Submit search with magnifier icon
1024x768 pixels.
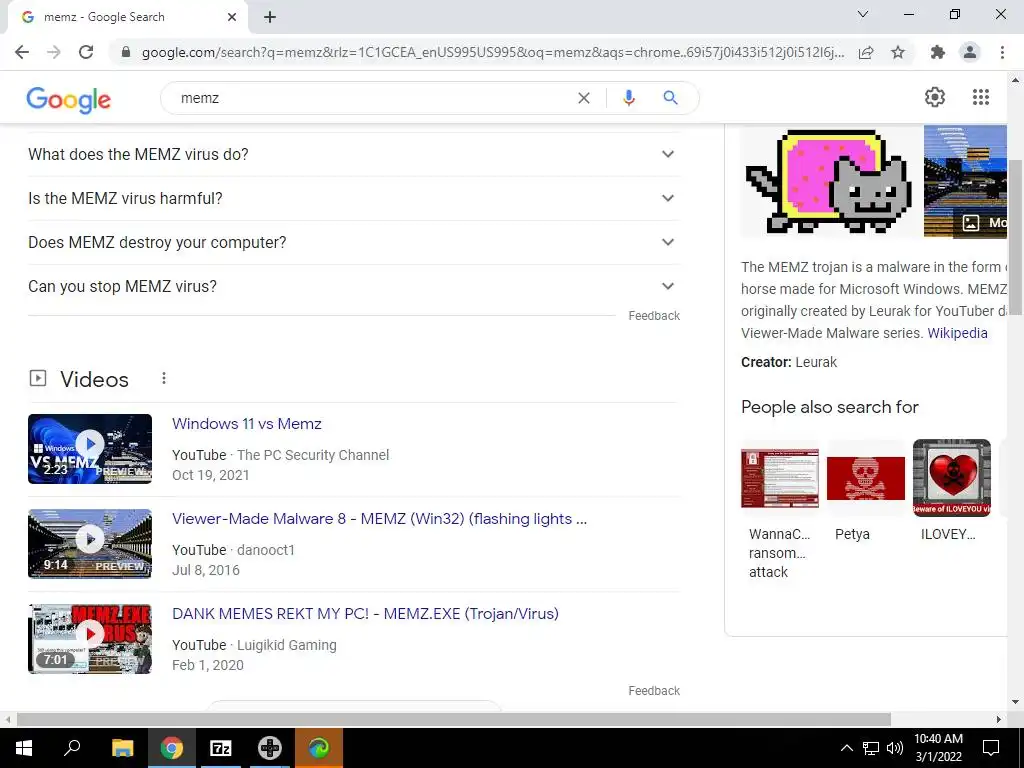tap(670, 98)
